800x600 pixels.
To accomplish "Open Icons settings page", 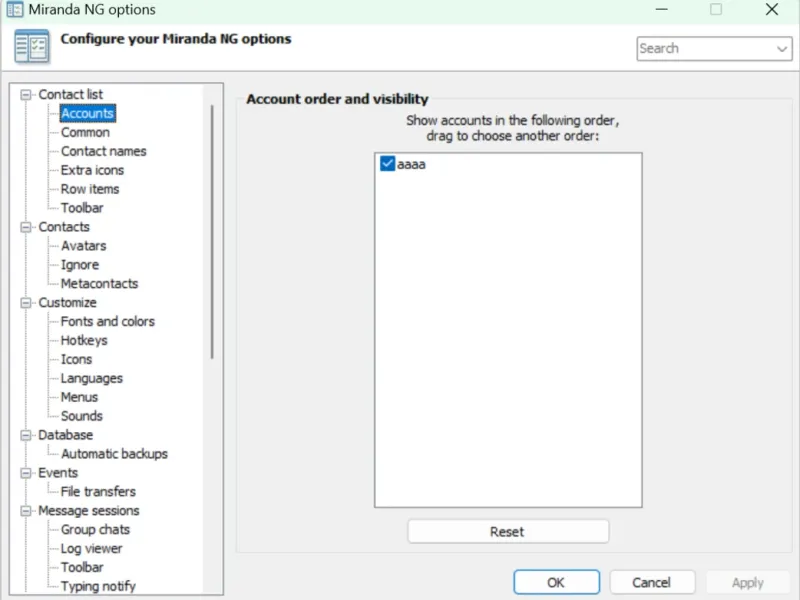I will pyautogui.click(x=77, y=359).
